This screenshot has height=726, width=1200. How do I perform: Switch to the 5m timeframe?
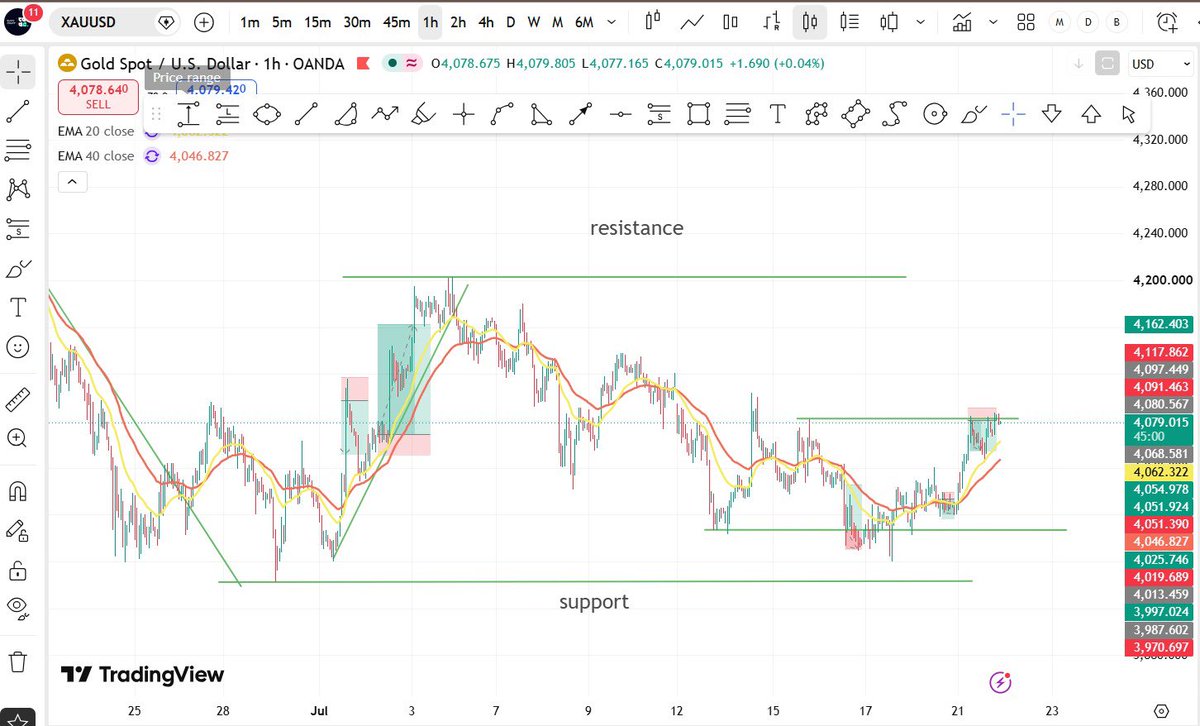[283, 21]
